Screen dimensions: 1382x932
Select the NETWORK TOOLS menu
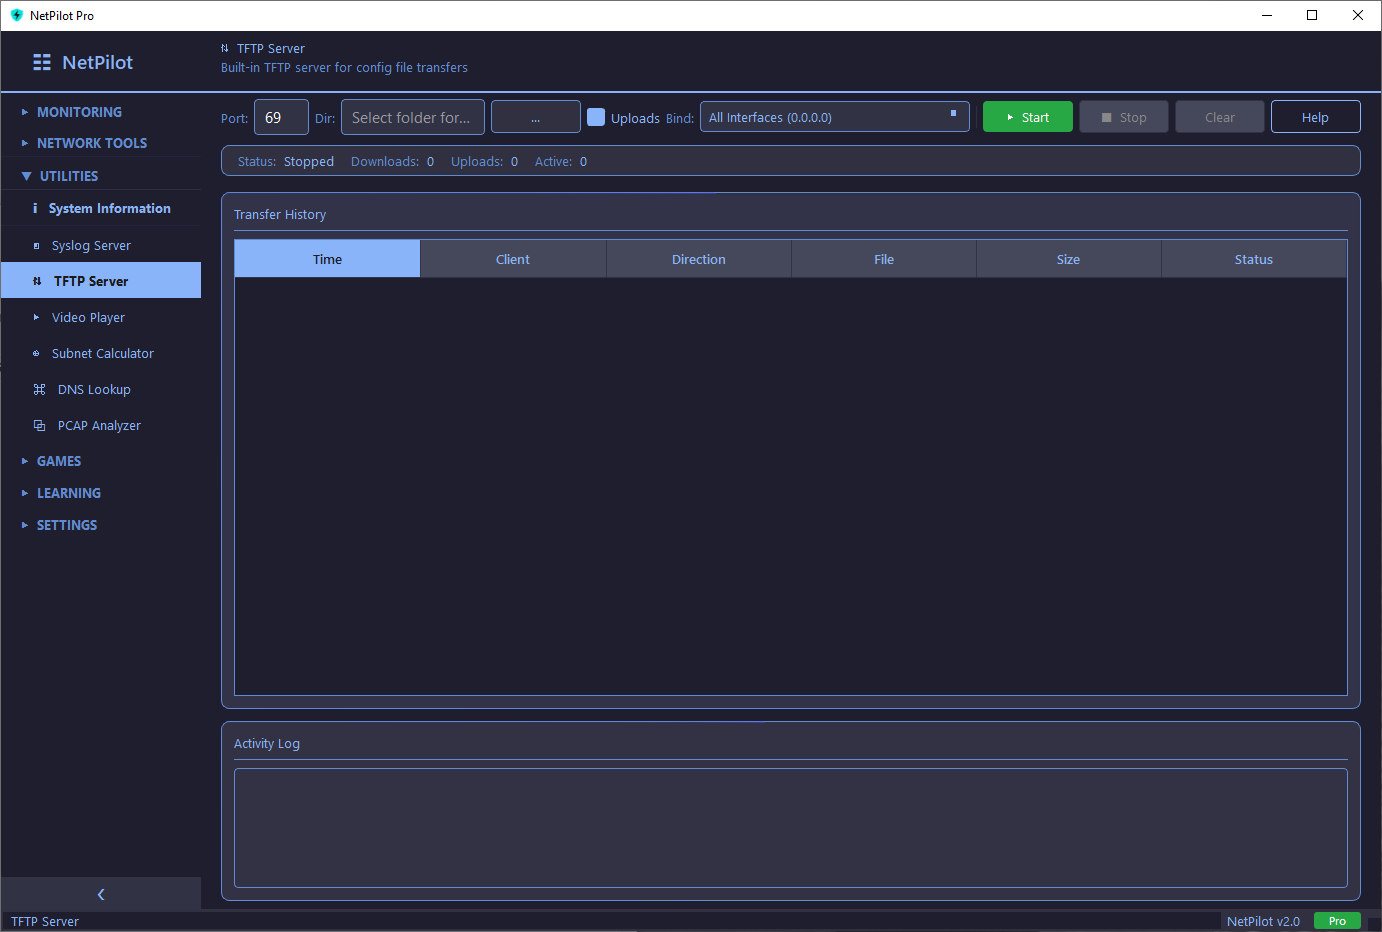(x=93, y=143)
